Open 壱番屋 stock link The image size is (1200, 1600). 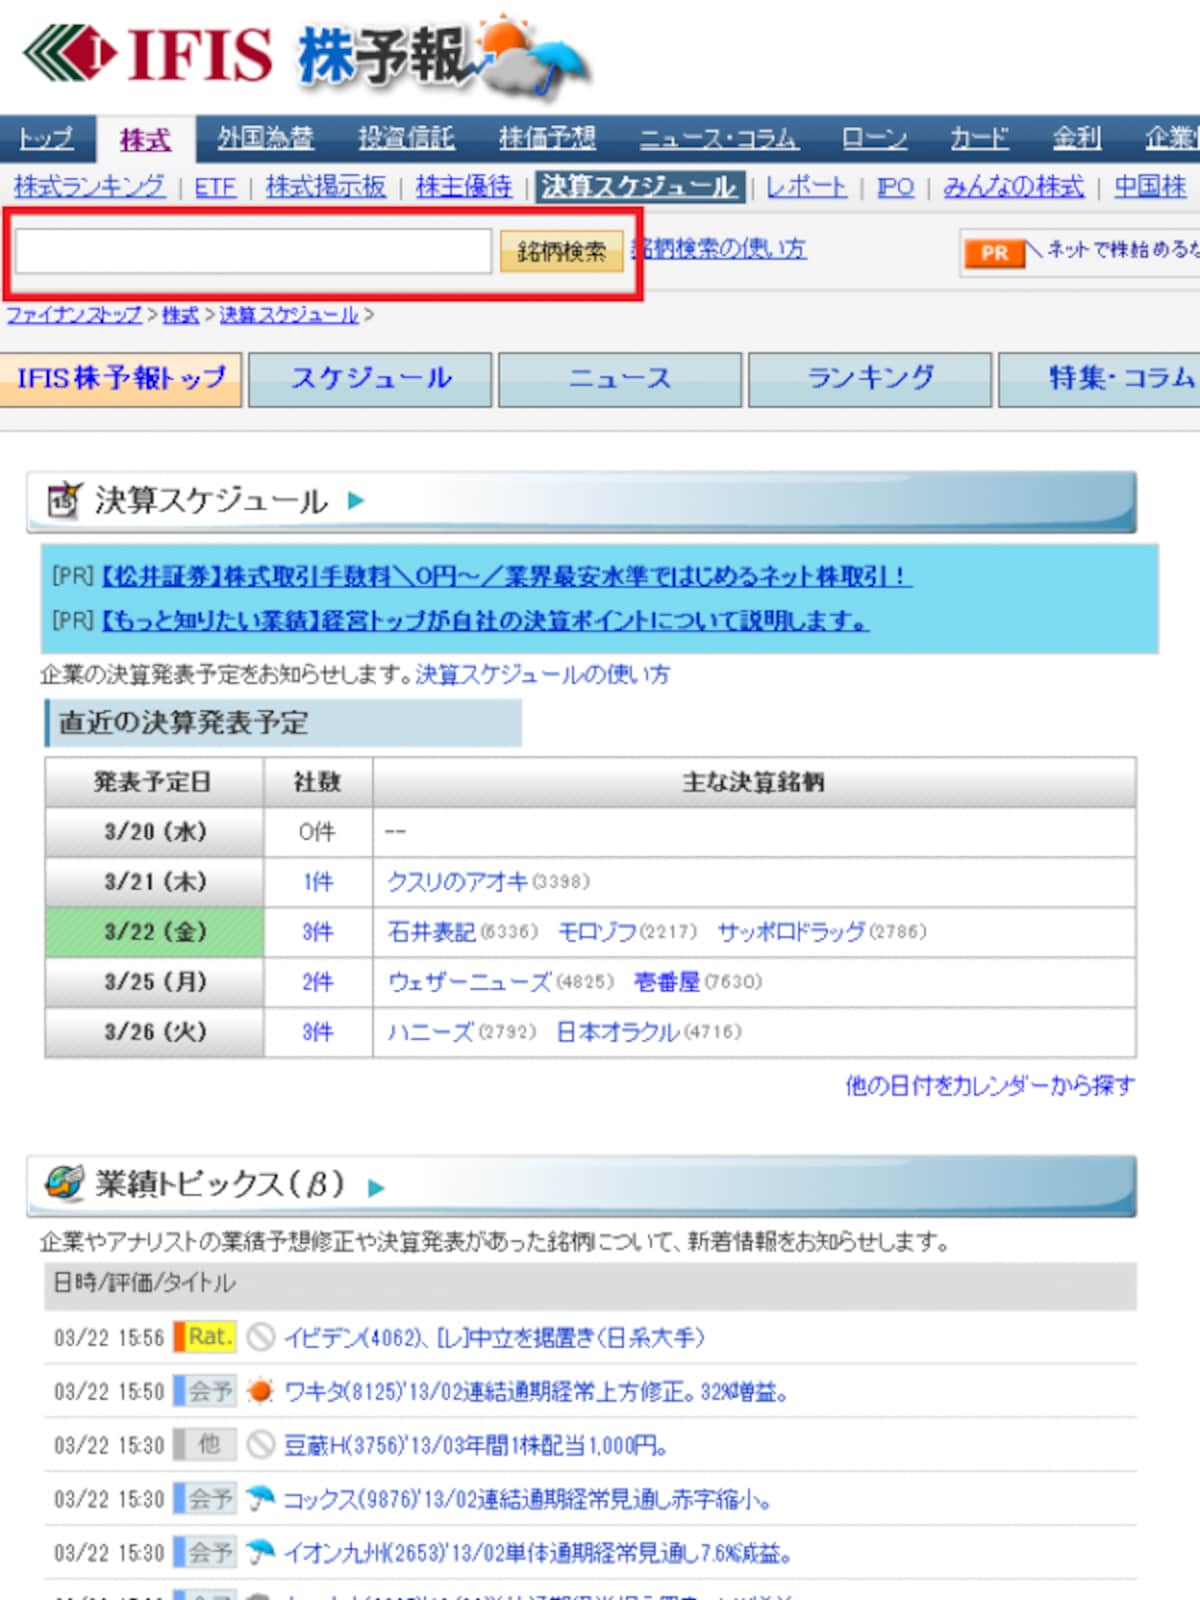coord(667,982)
